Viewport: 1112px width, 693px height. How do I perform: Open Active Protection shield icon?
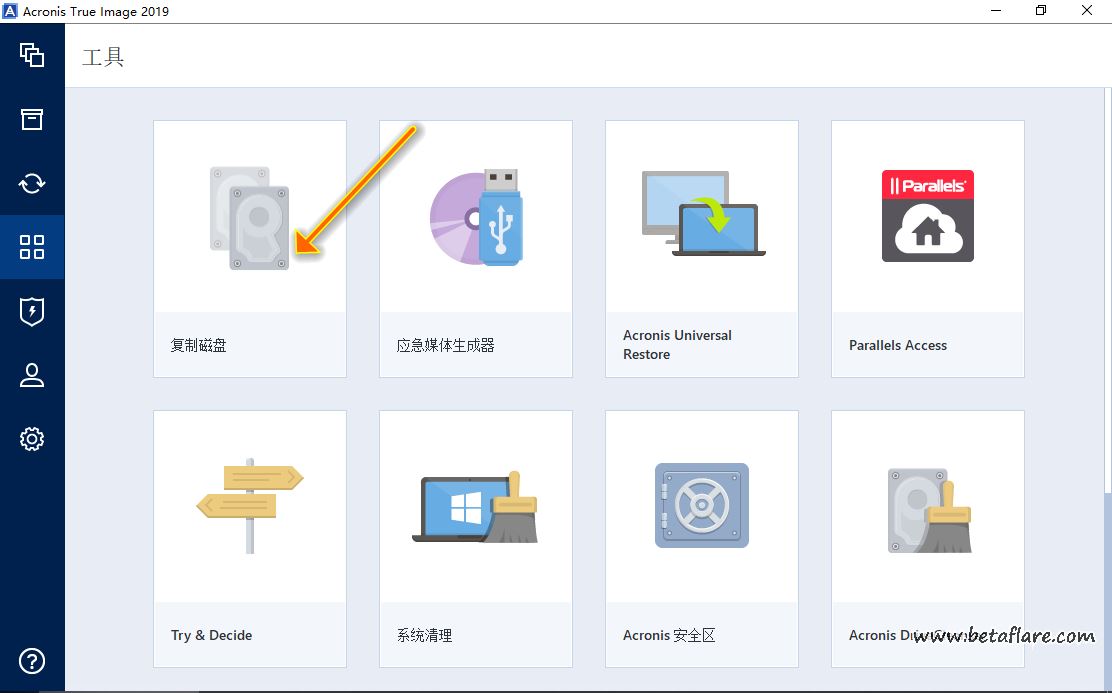point(32,311)
